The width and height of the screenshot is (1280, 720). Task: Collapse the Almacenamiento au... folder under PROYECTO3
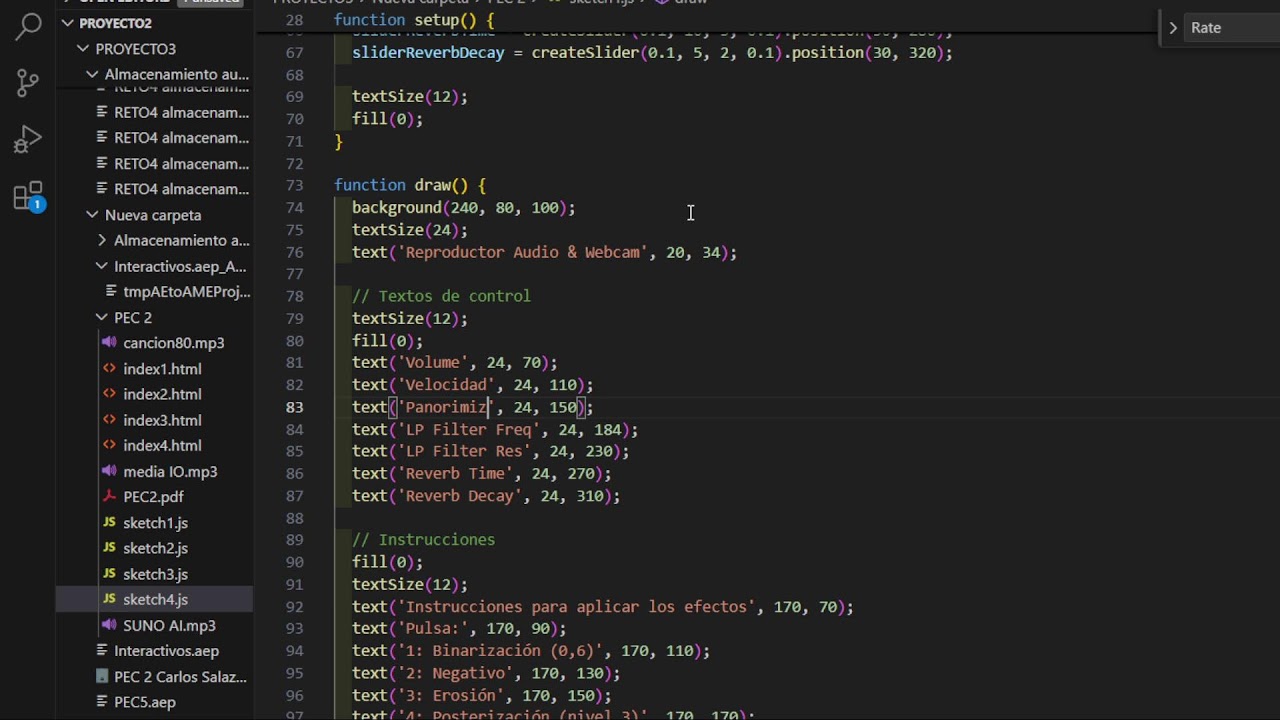(x=92, y=74)
